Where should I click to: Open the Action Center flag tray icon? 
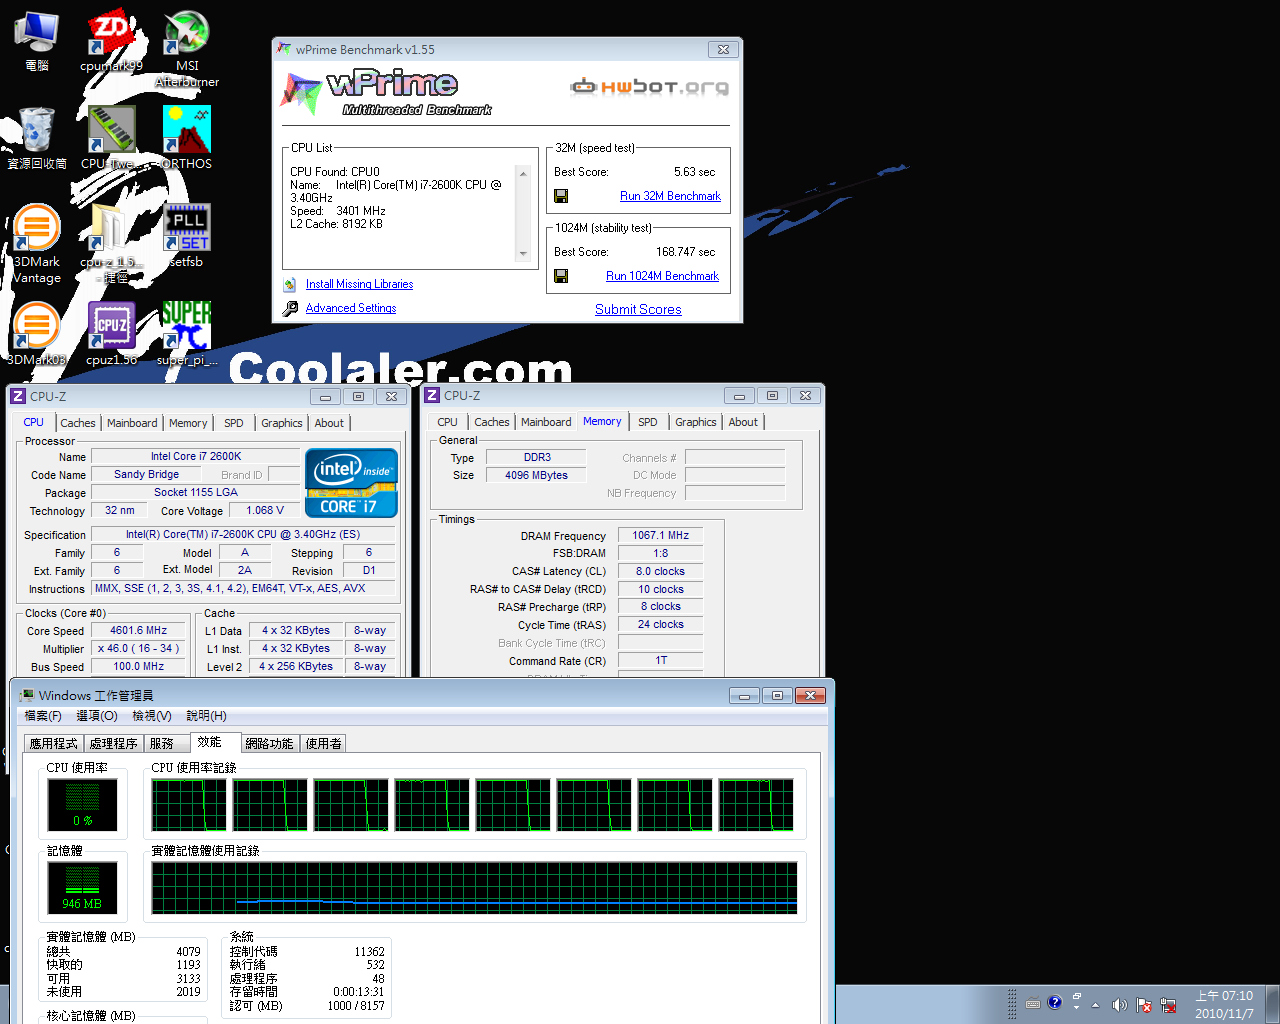click(x=1143, y=1005)
